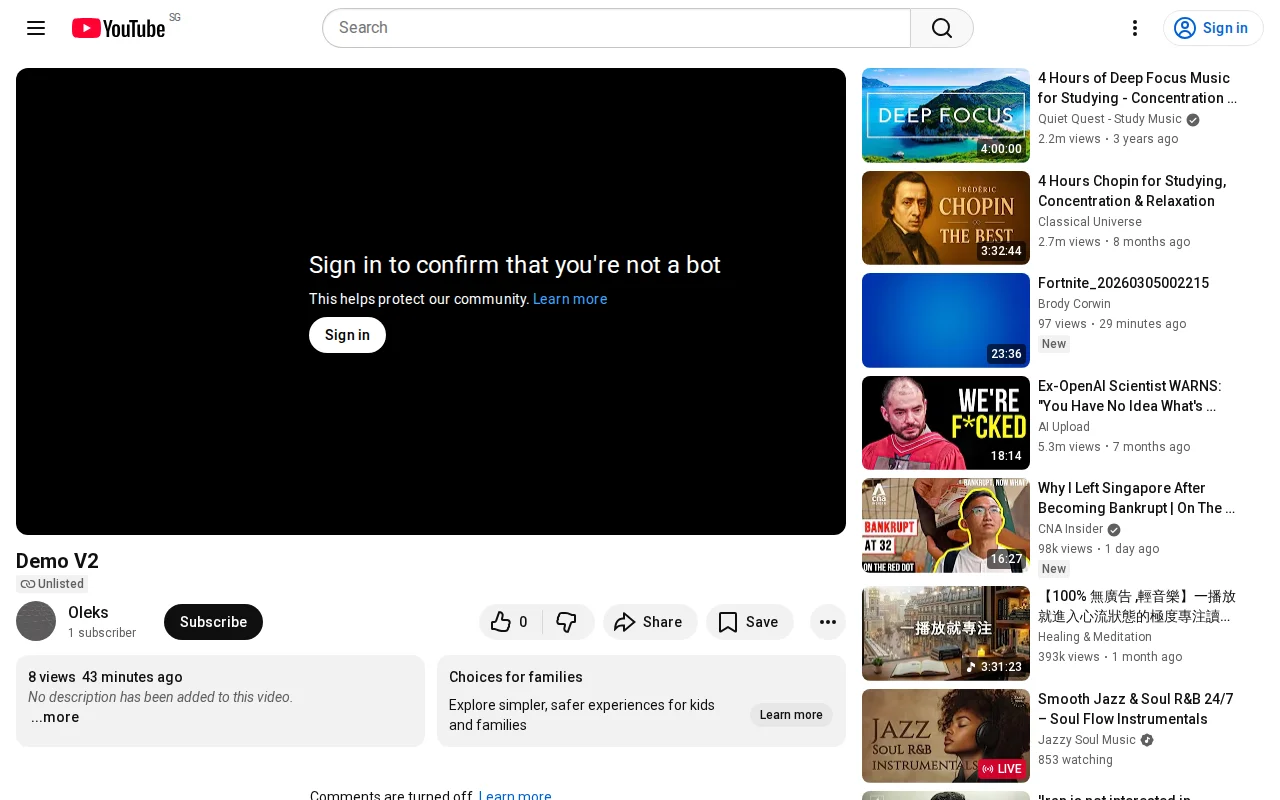Open the Oleks channel avatar
The width and height of the screenshot is (1280, 800).
pyautogui.click(x=36, y=621)
